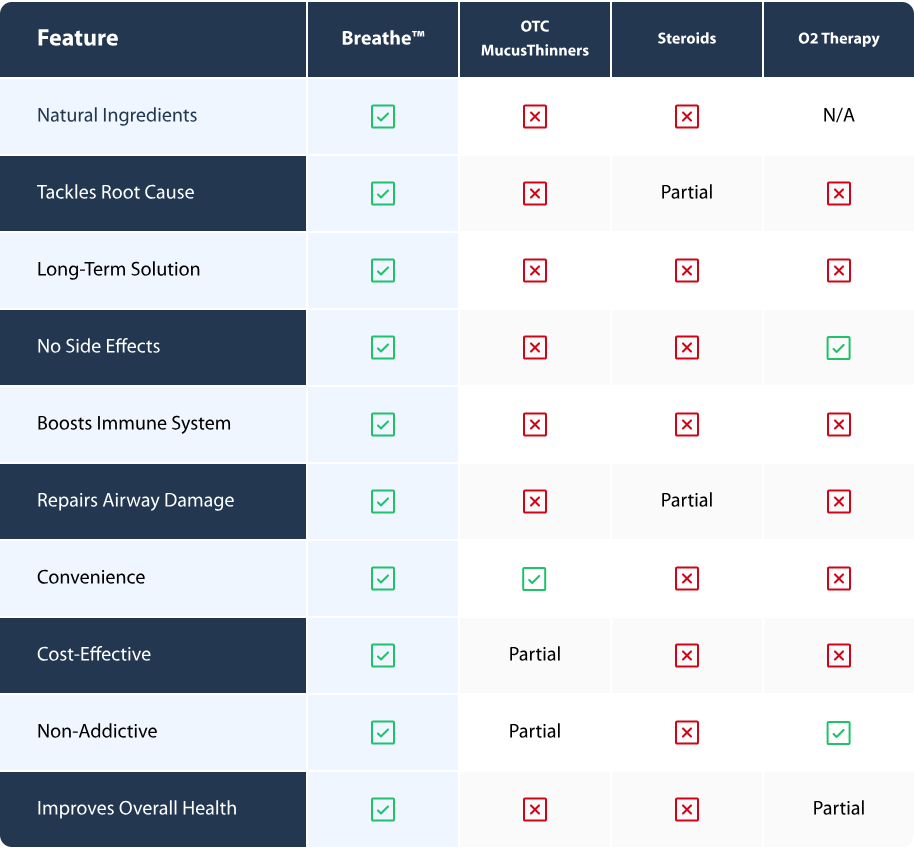Click the 'Steroids' column header
The width and height of the screenshot is (914, 849).
coord(687,38)
